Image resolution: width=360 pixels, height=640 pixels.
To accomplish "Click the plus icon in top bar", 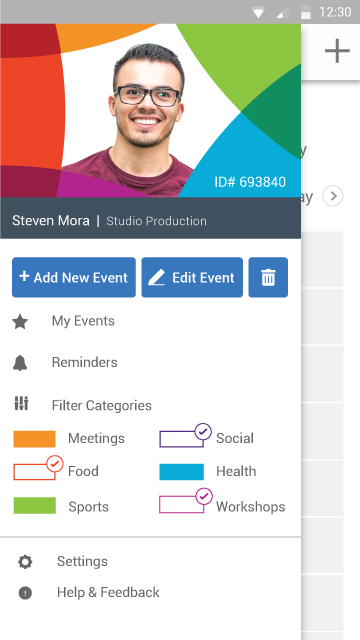I will click(x=337, y=51).
